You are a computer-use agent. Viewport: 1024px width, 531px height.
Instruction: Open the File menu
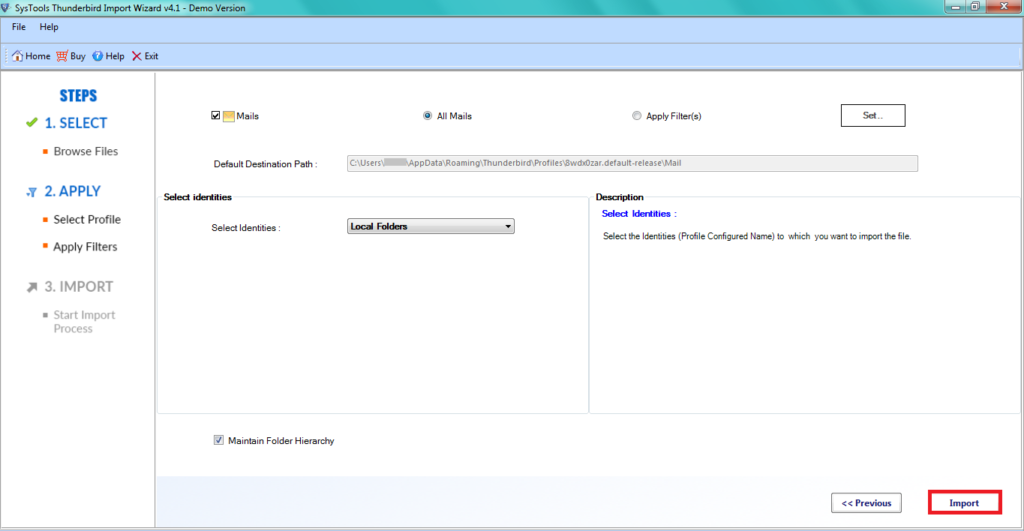19,27
